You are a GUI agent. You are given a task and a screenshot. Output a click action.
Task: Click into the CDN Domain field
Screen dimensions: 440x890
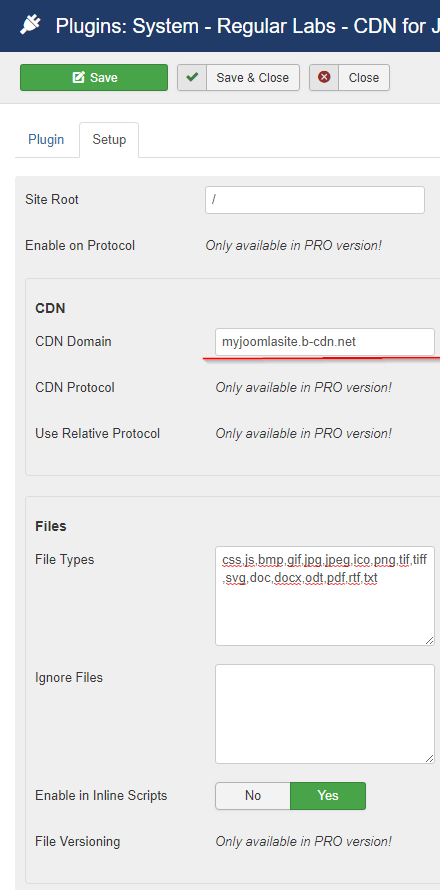tap(325, 342)
